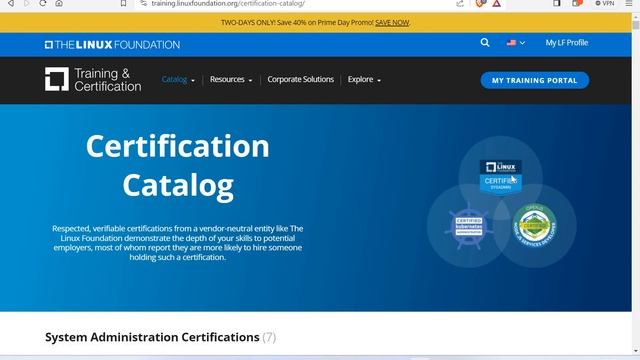Open Brave Rewards triangle icon
640x360 pixels.
tap(496, 3)
